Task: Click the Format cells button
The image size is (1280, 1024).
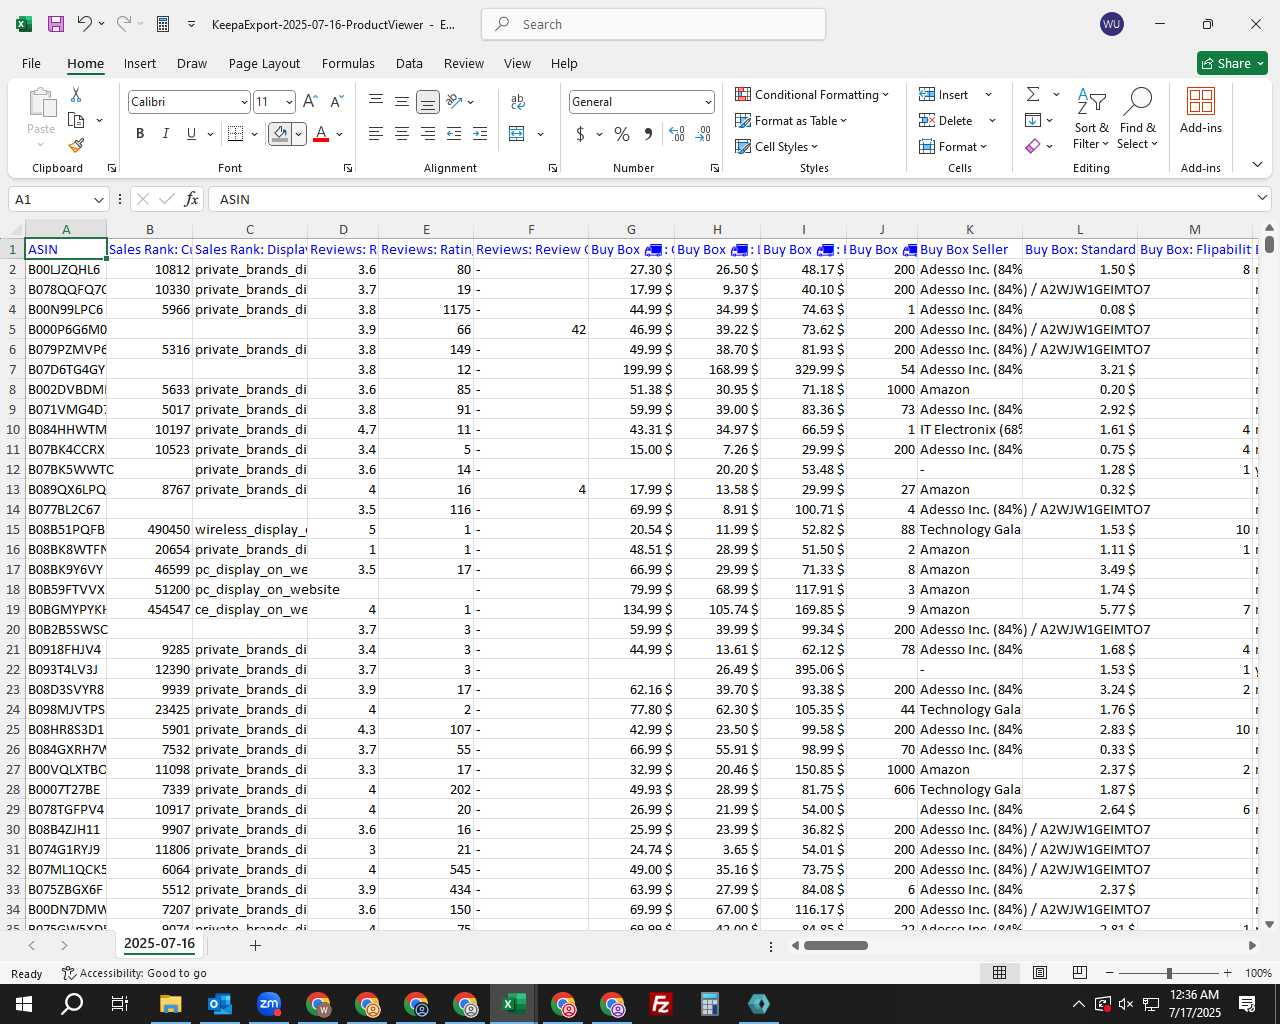Action: pos(954,146)
